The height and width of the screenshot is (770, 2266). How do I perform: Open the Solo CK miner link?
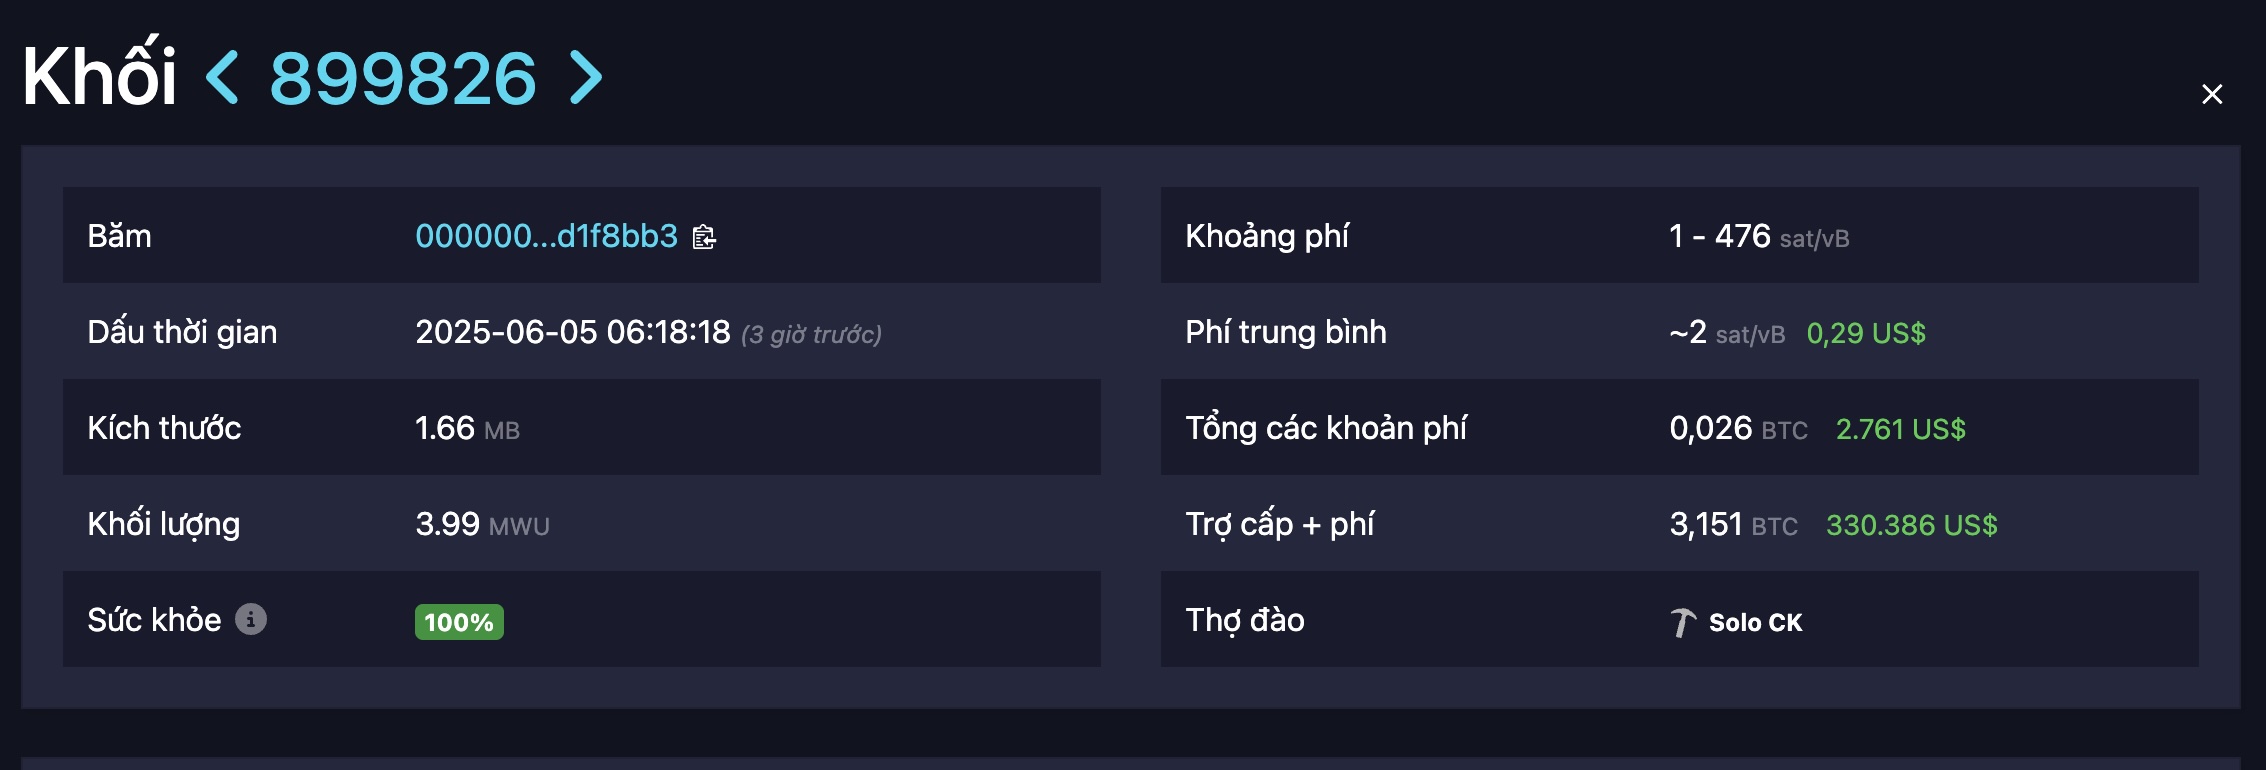click(1755, 622)
